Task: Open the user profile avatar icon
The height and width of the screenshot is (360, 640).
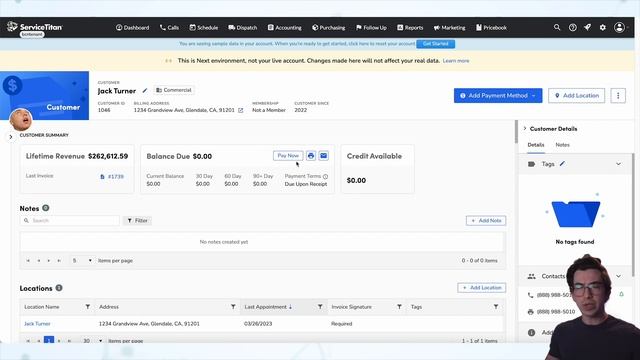Action: coord(619,27)
